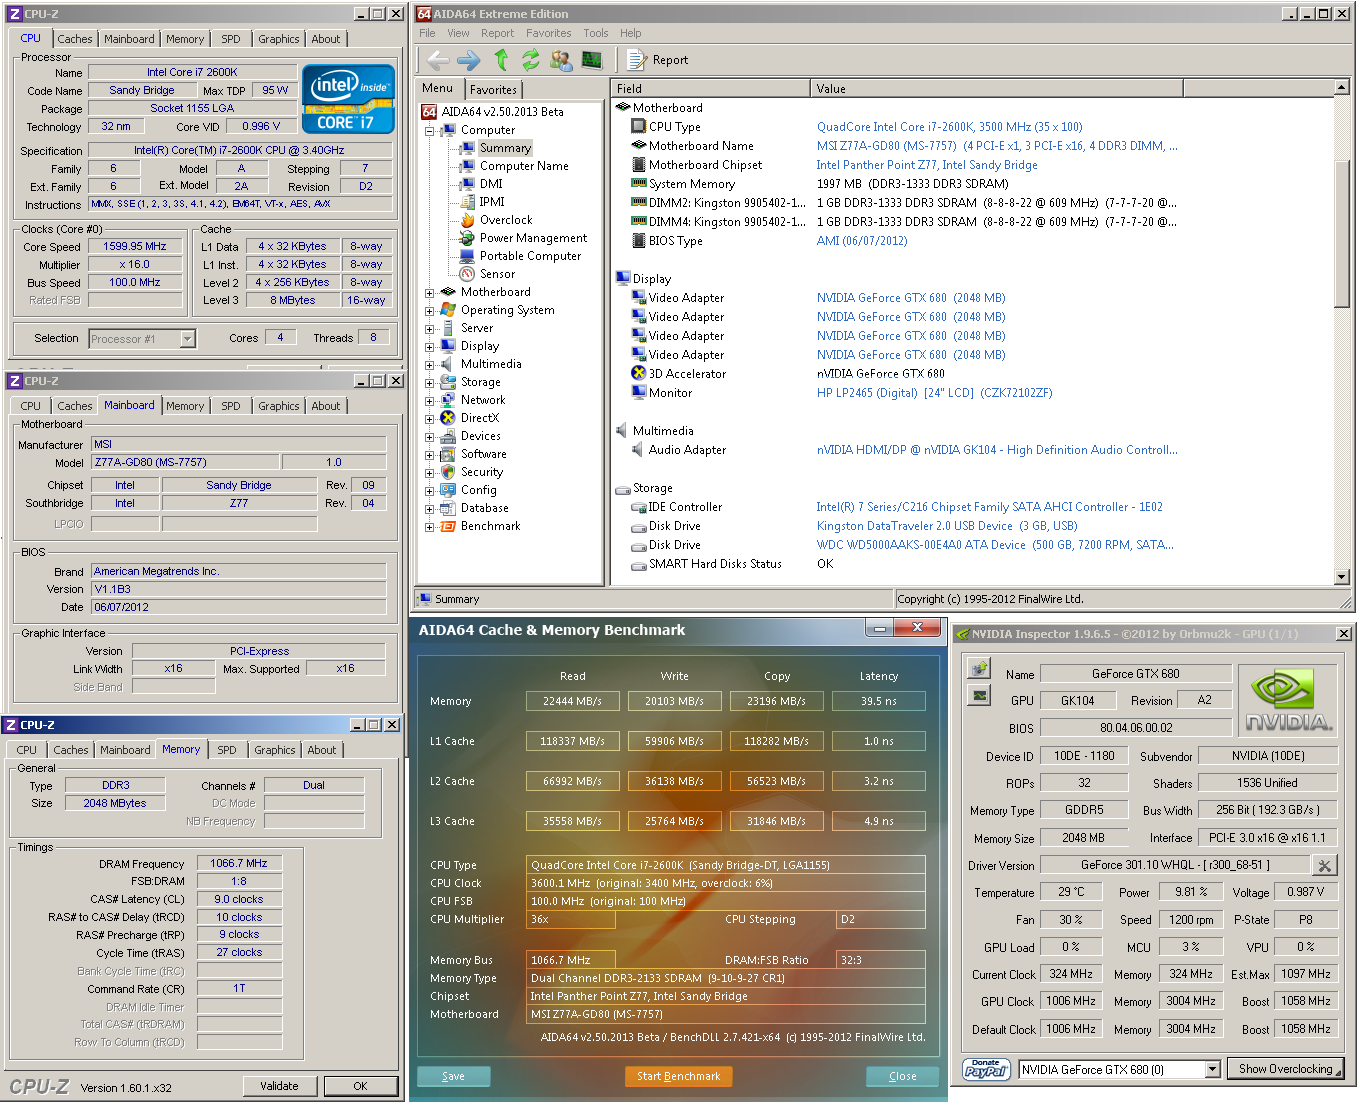1359x1105 pixels.
Task: Click the AIDA64 list vertical scrollbar down arrow
Action: click(1342, 577)
